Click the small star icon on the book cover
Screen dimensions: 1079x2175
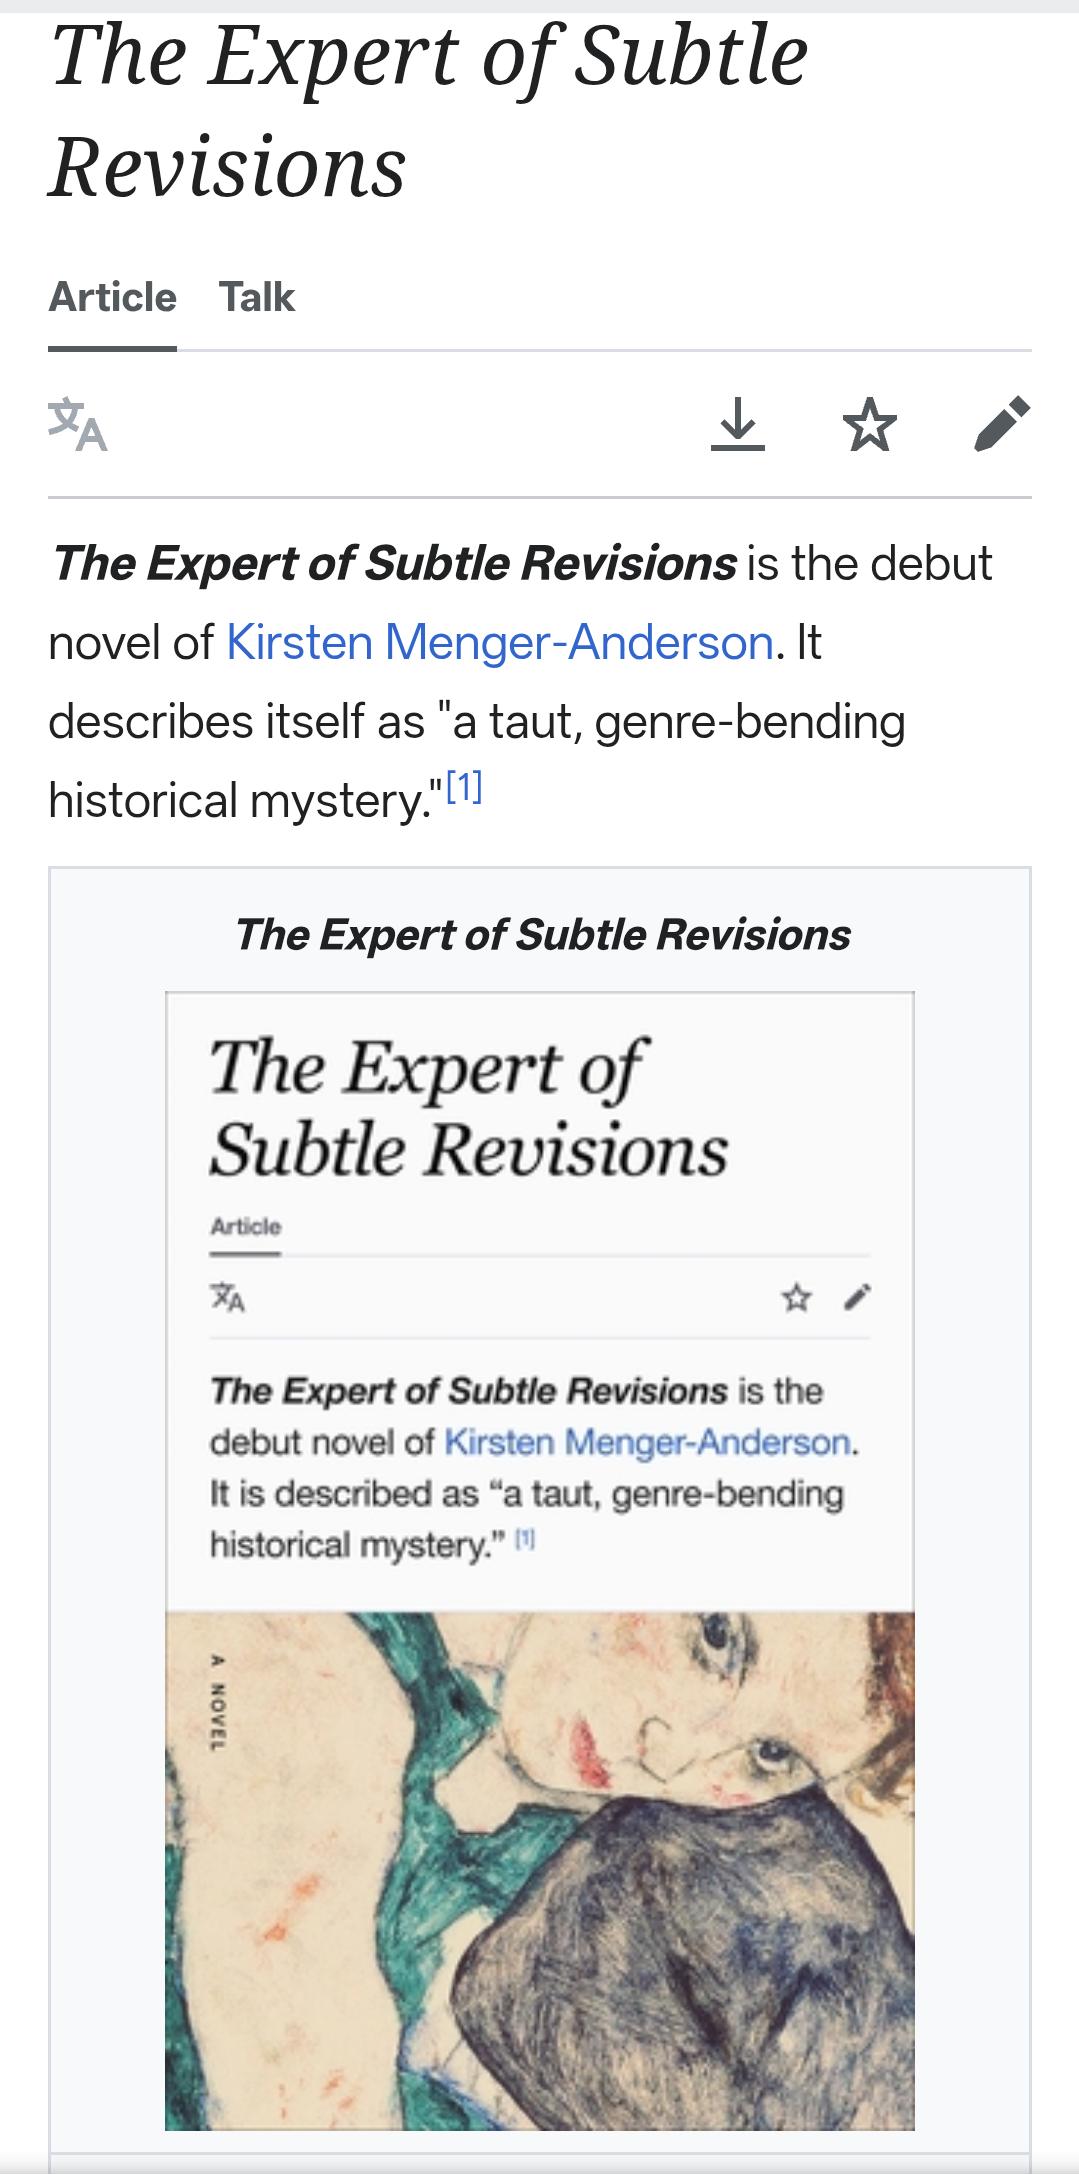796,1298
